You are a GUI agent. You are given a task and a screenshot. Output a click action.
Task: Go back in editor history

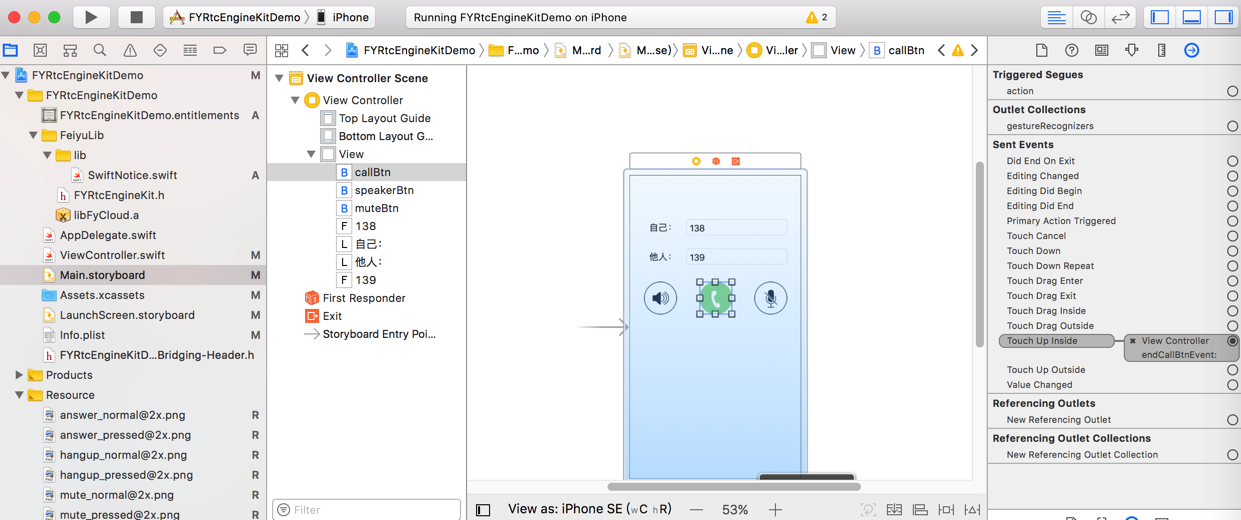coord(305,50)
